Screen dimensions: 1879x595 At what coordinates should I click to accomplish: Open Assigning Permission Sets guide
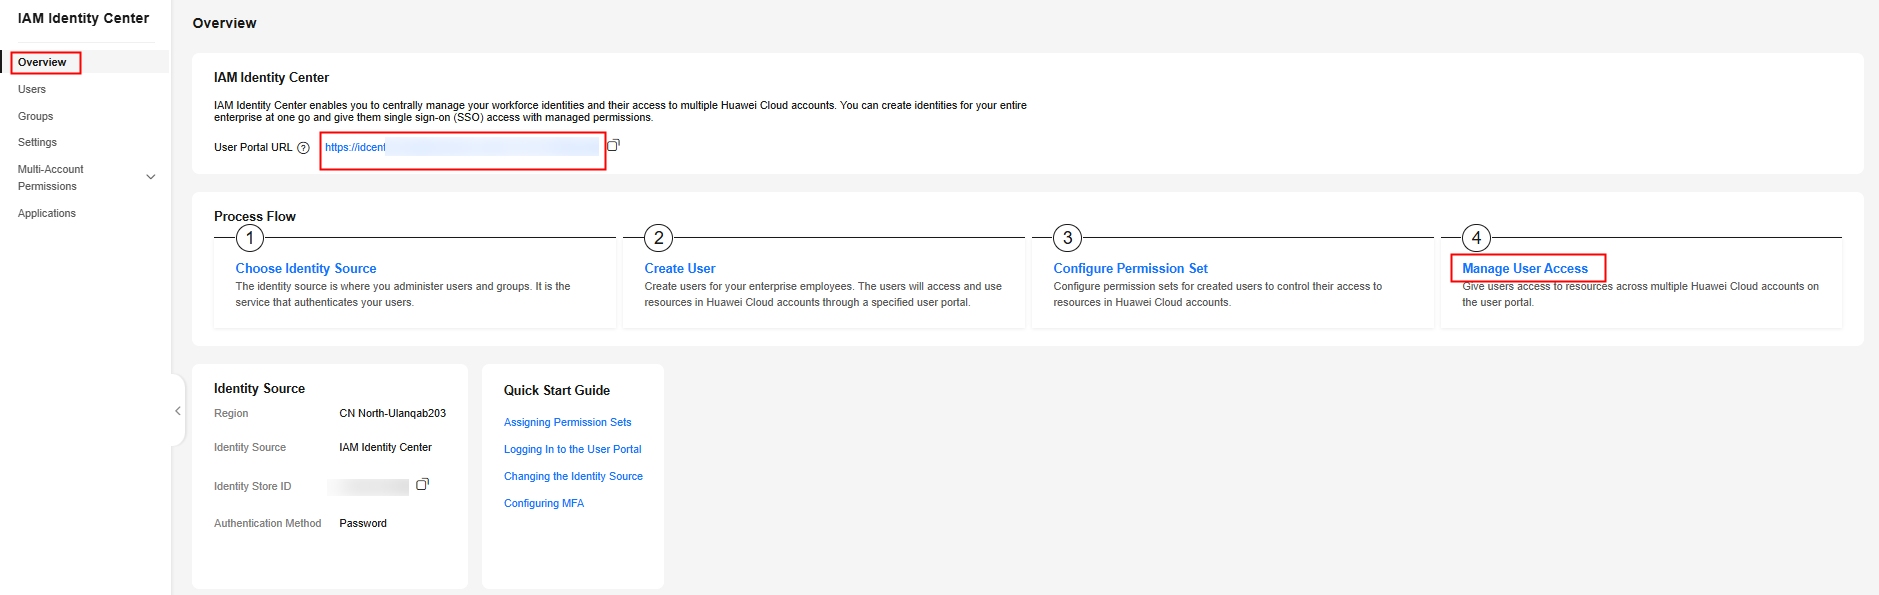pos(568,422)
